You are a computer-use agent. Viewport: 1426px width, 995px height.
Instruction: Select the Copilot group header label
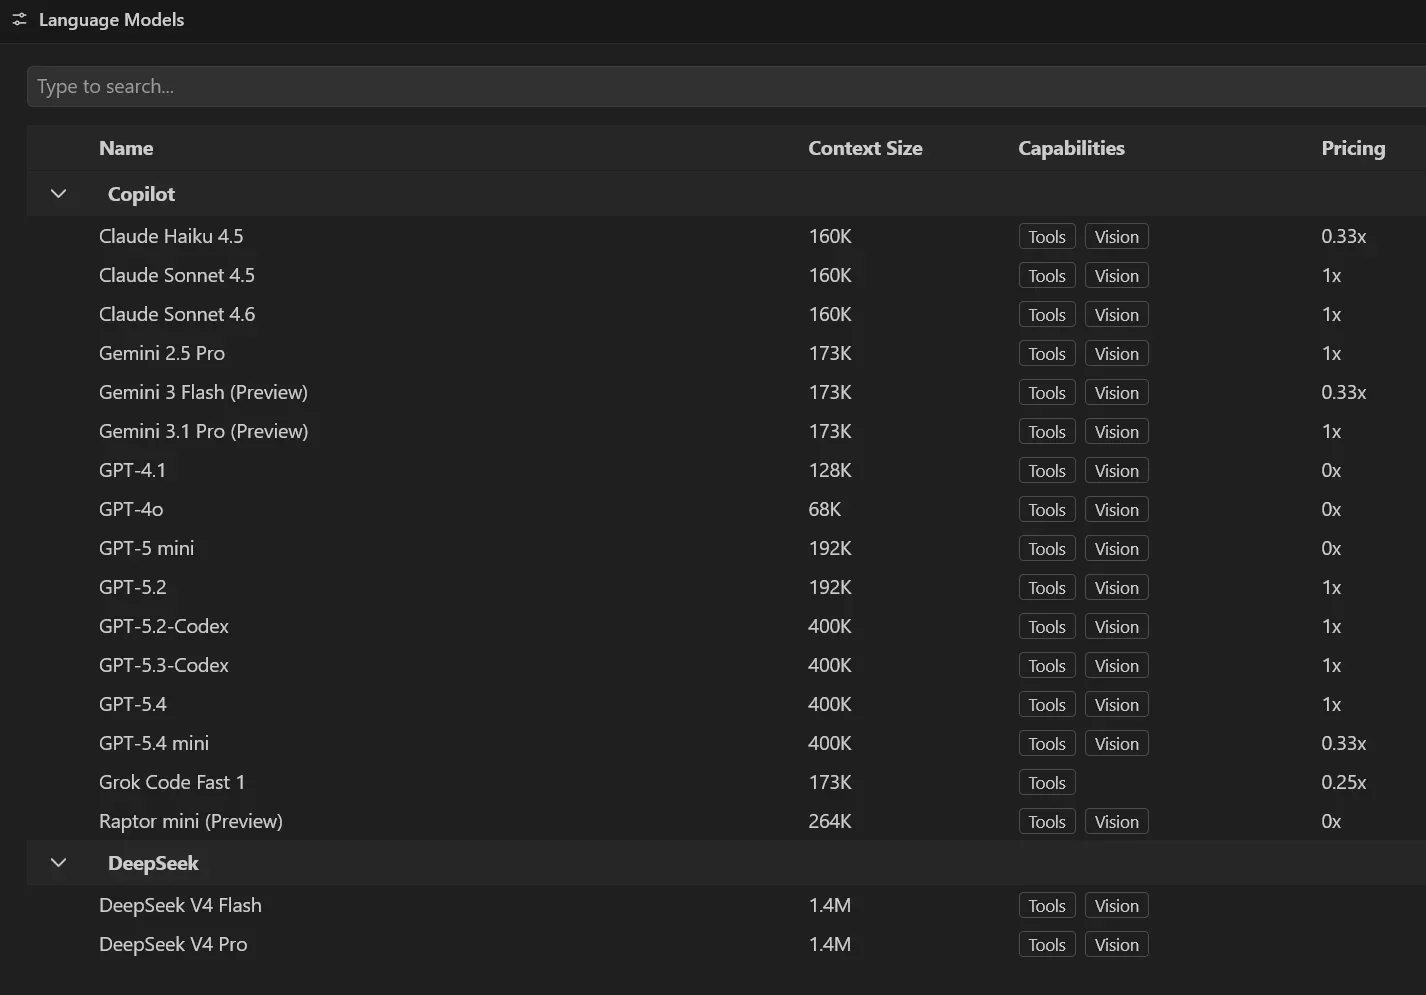[x=141, y=194]
